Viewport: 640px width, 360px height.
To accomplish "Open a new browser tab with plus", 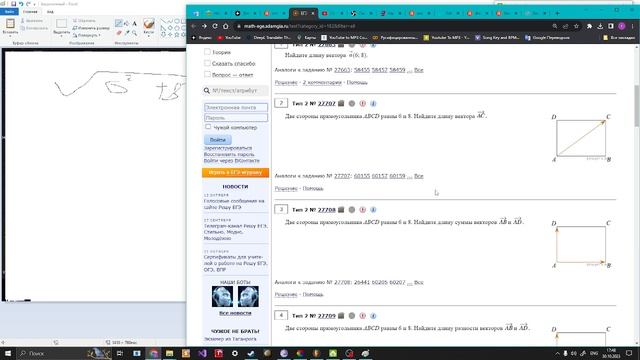I will pos(557,13).
